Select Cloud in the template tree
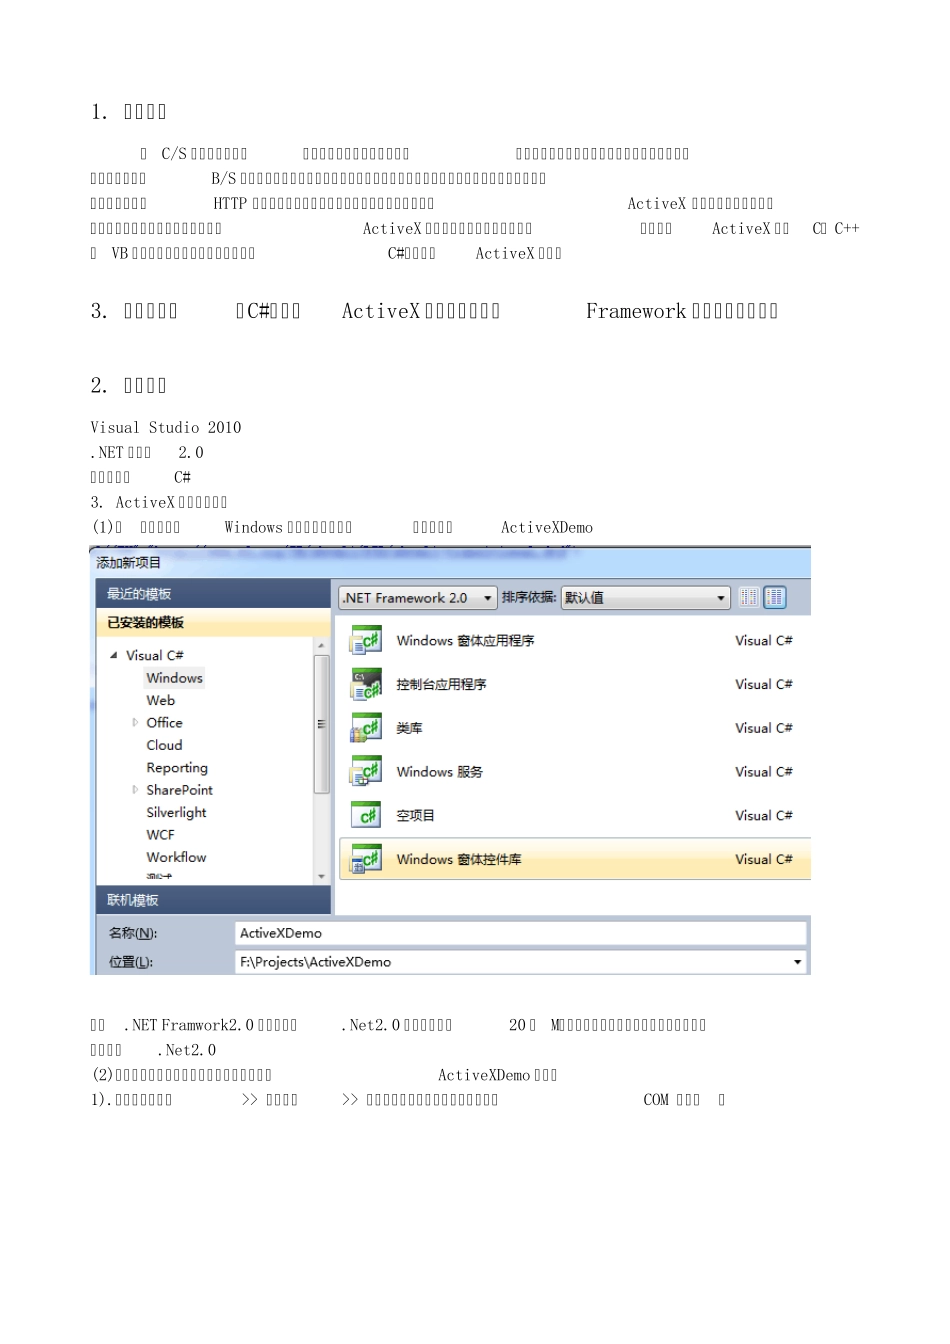 pos(164,745)
